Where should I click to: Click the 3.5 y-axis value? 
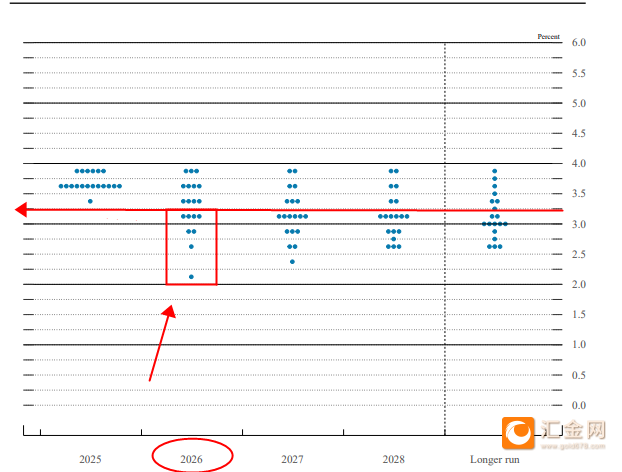point(579,194)
